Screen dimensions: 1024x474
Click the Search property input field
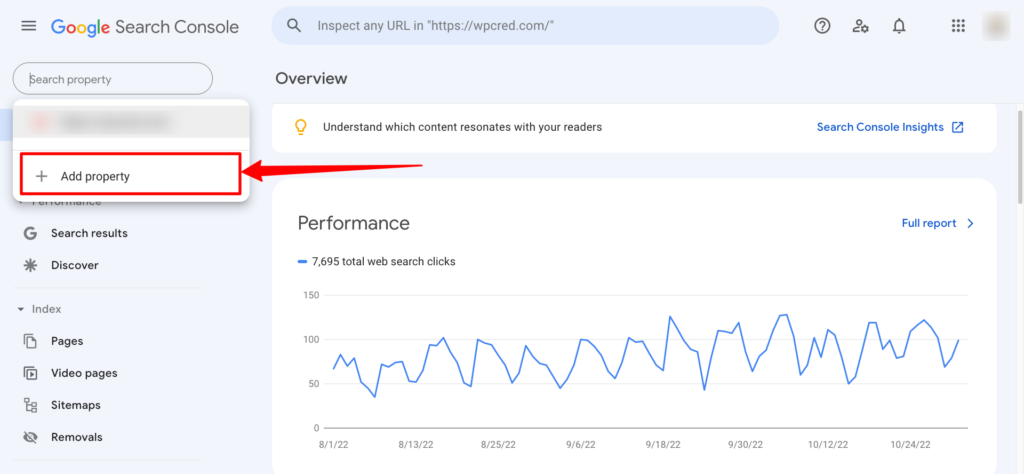point(113,79)
